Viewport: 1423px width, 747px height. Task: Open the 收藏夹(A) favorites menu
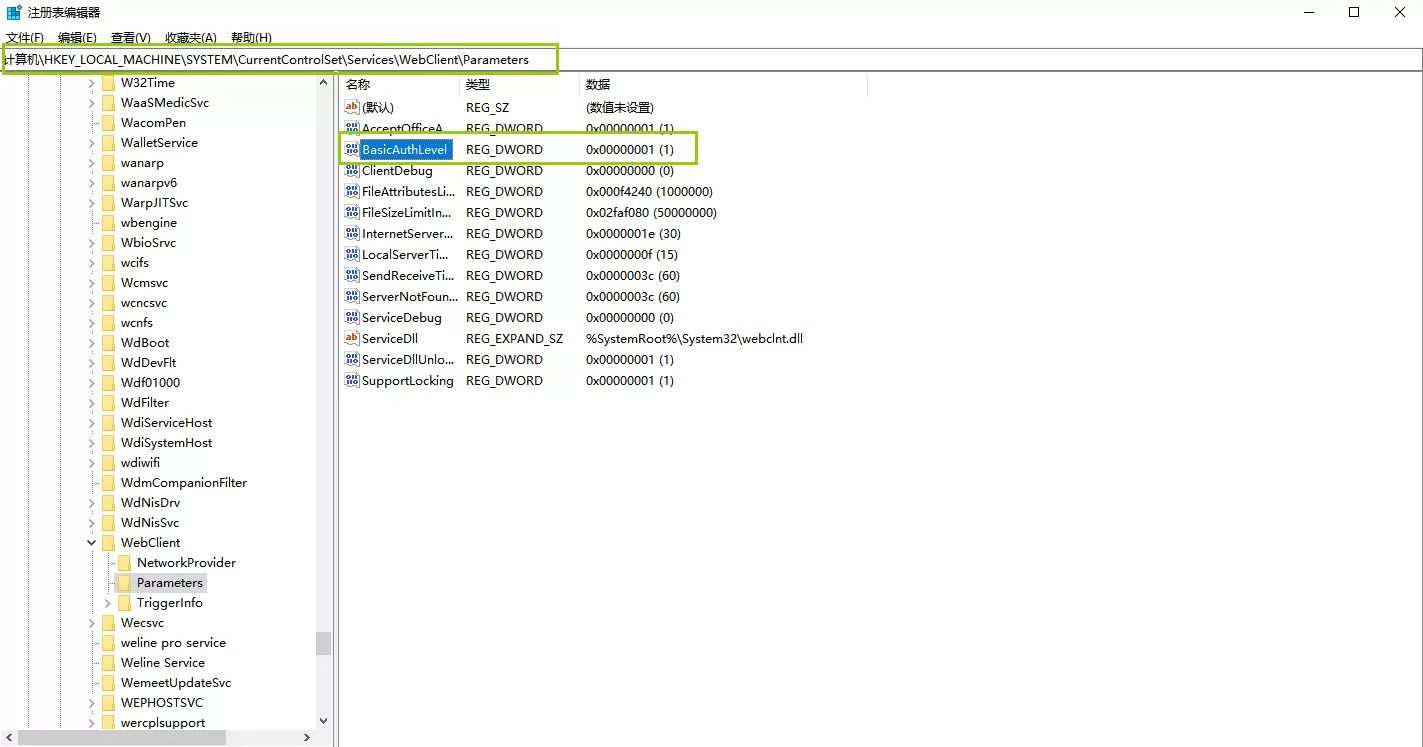point(190,38)
